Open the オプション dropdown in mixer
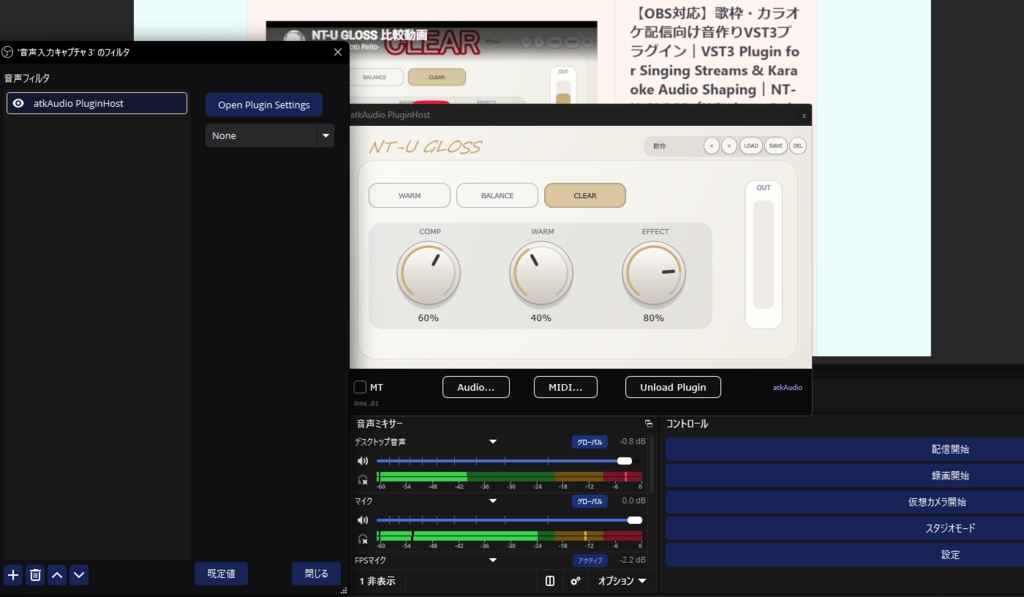The width and height of the screenshot is (1024, 597). (622, 581)
